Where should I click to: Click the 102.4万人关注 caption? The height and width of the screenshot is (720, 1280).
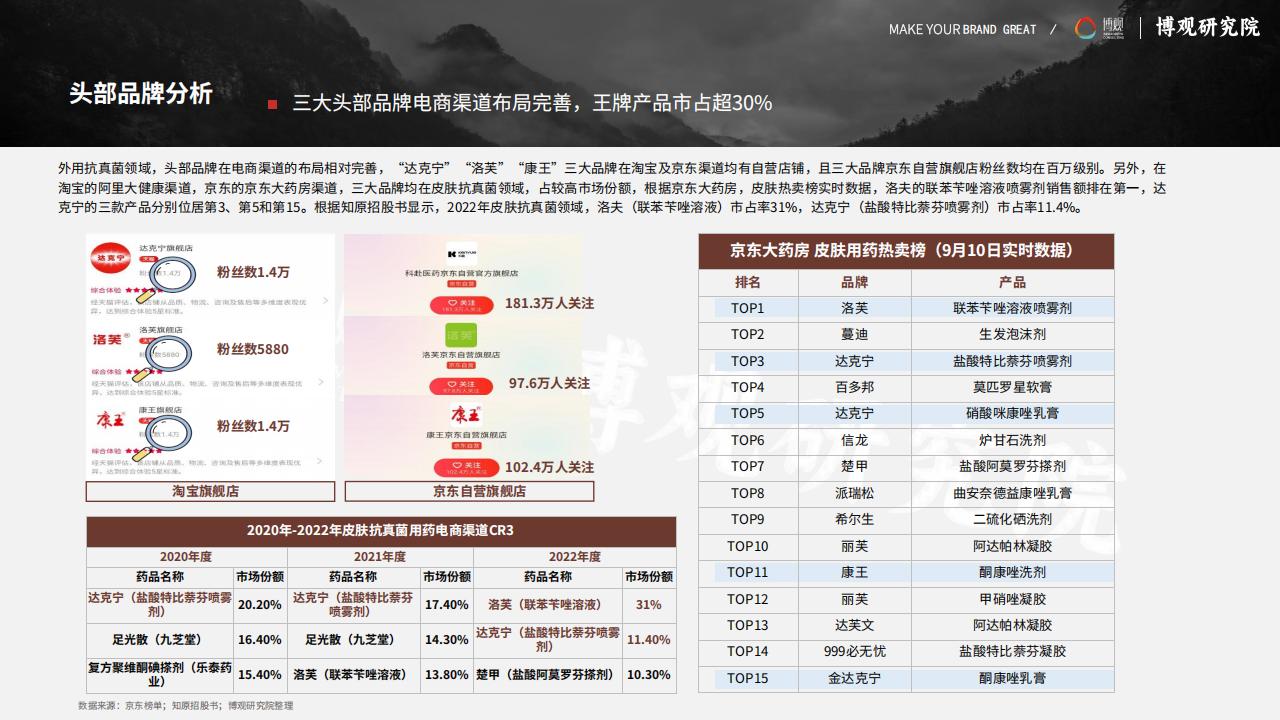pyautogui.click(x=549, y=467)
